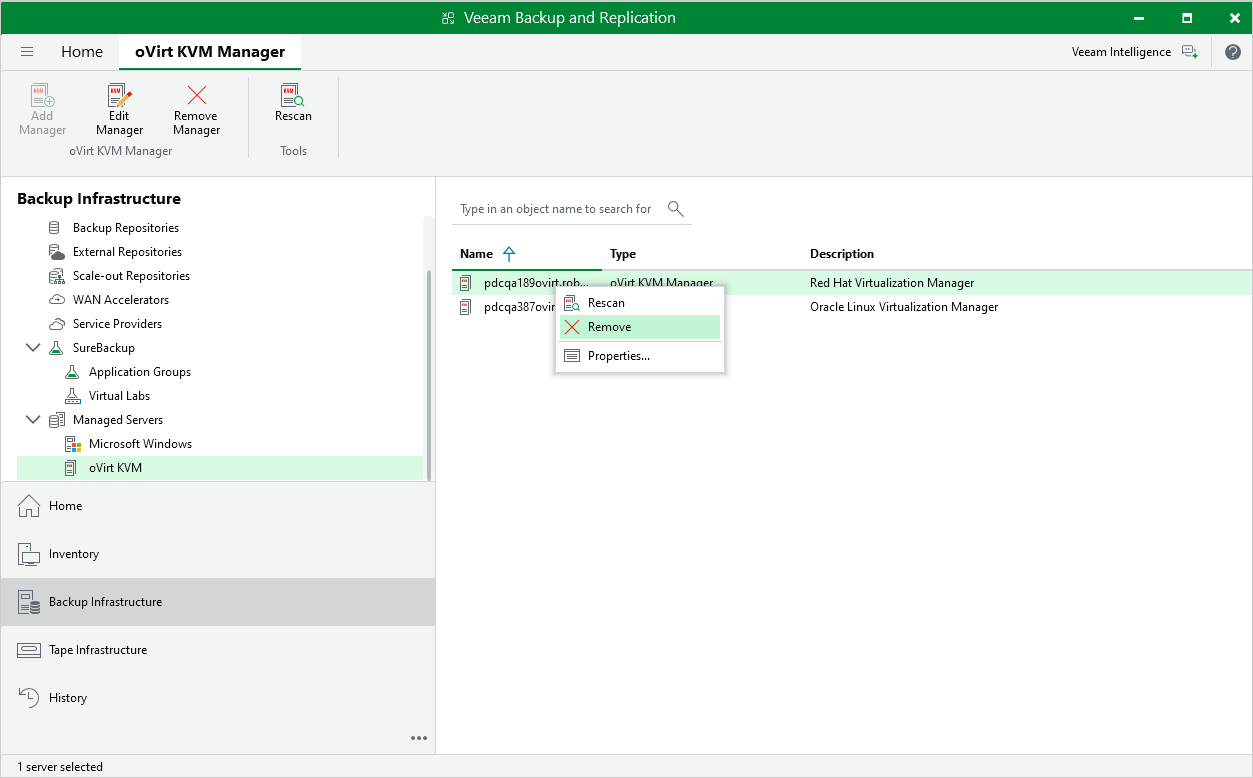Click the search magnifier icon
Image resolution: width=1253 pixels, height=778 pixels.
point(675,208)
